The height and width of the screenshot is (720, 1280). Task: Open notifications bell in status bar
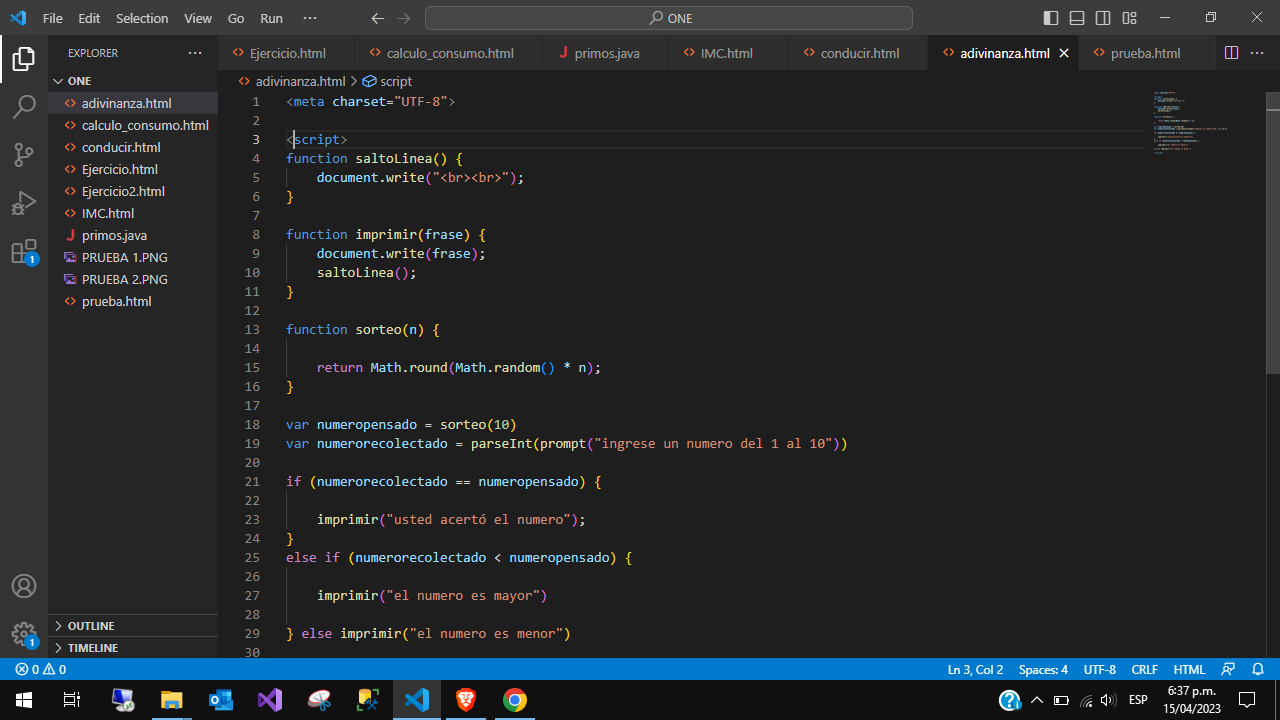coord(1258,670)
